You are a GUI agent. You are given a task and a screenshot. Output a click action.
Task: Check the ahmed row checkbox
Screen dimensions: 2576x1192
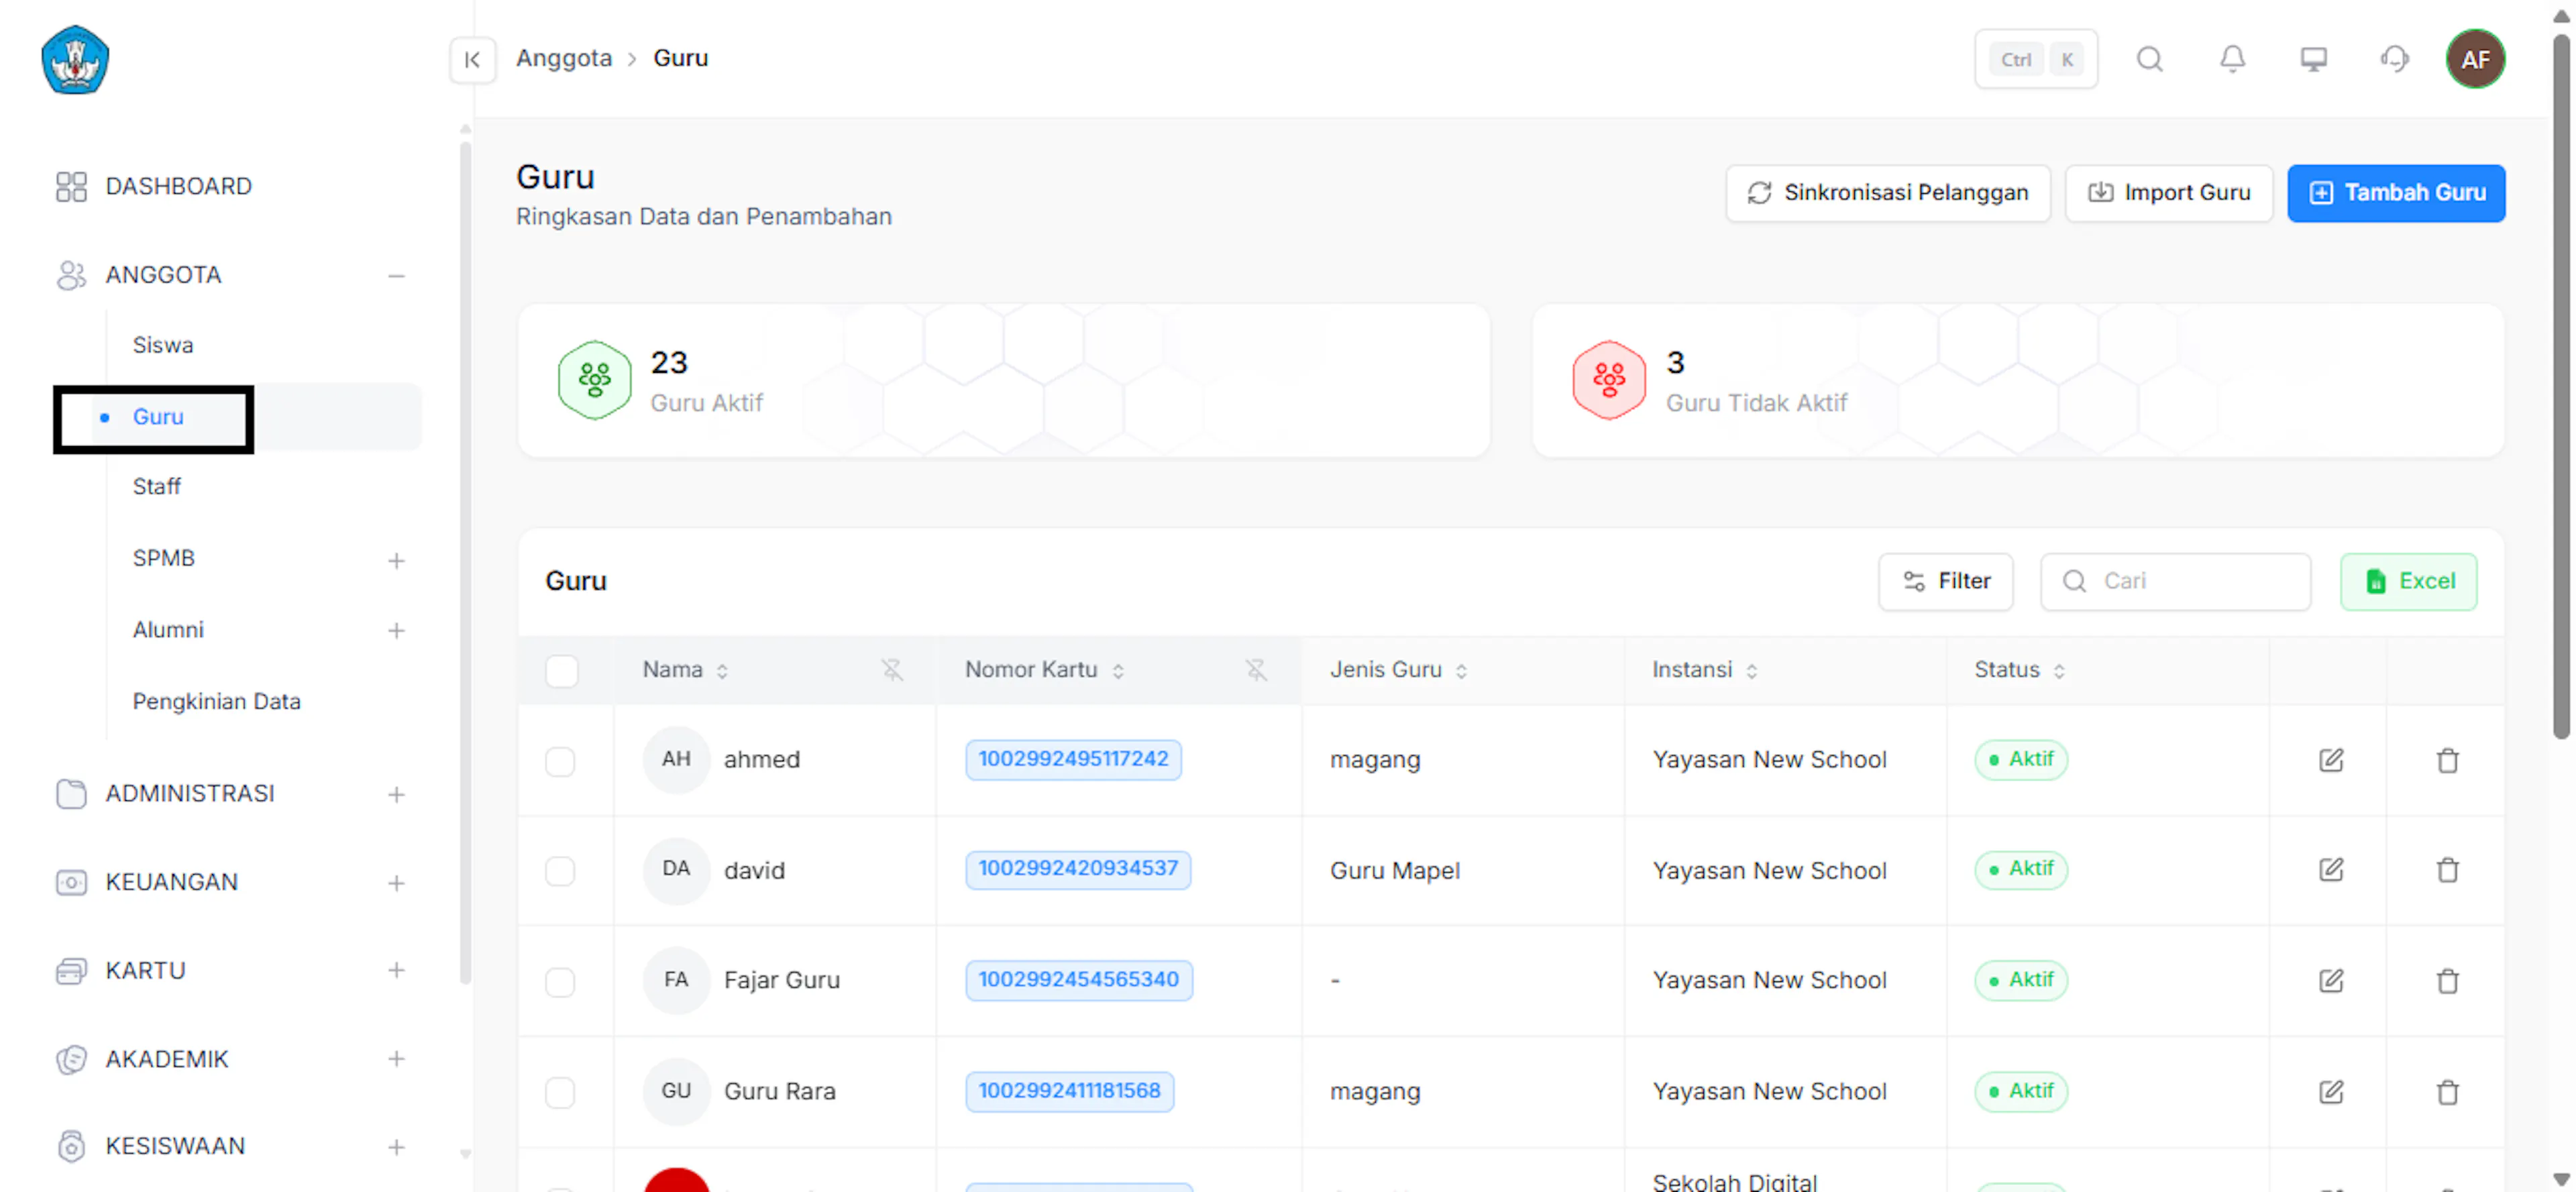[x=560, y=761]
